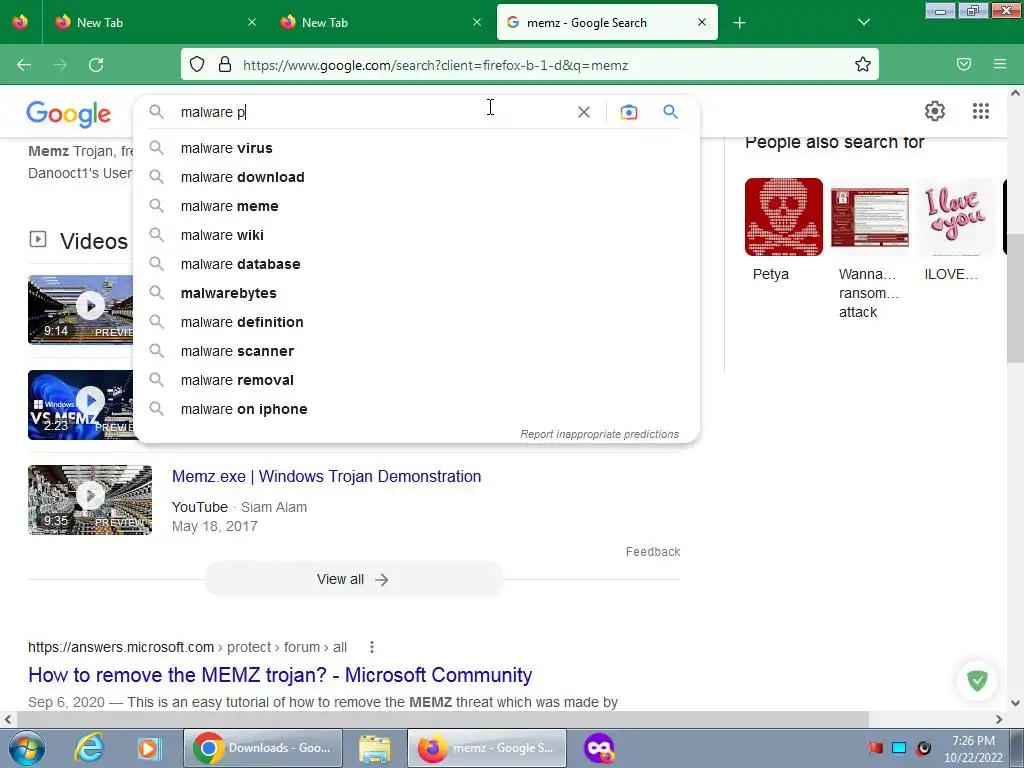
Task: Search by image camera icon
Action: (628, 112)
